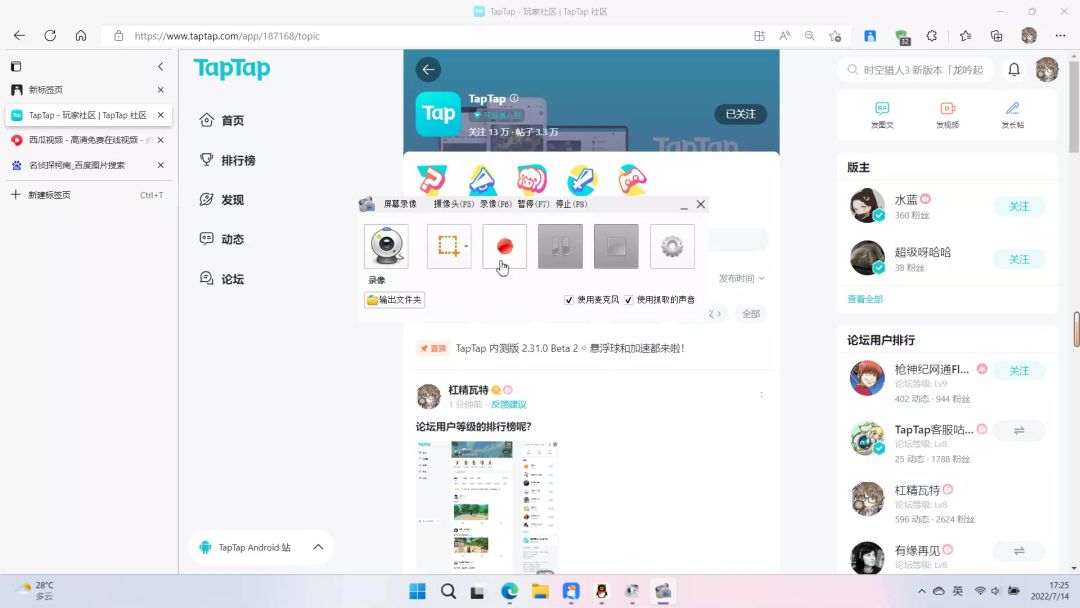Open post 论坛用户等级的排行榜呢?

pyautogui.click(x=474, y=426)
